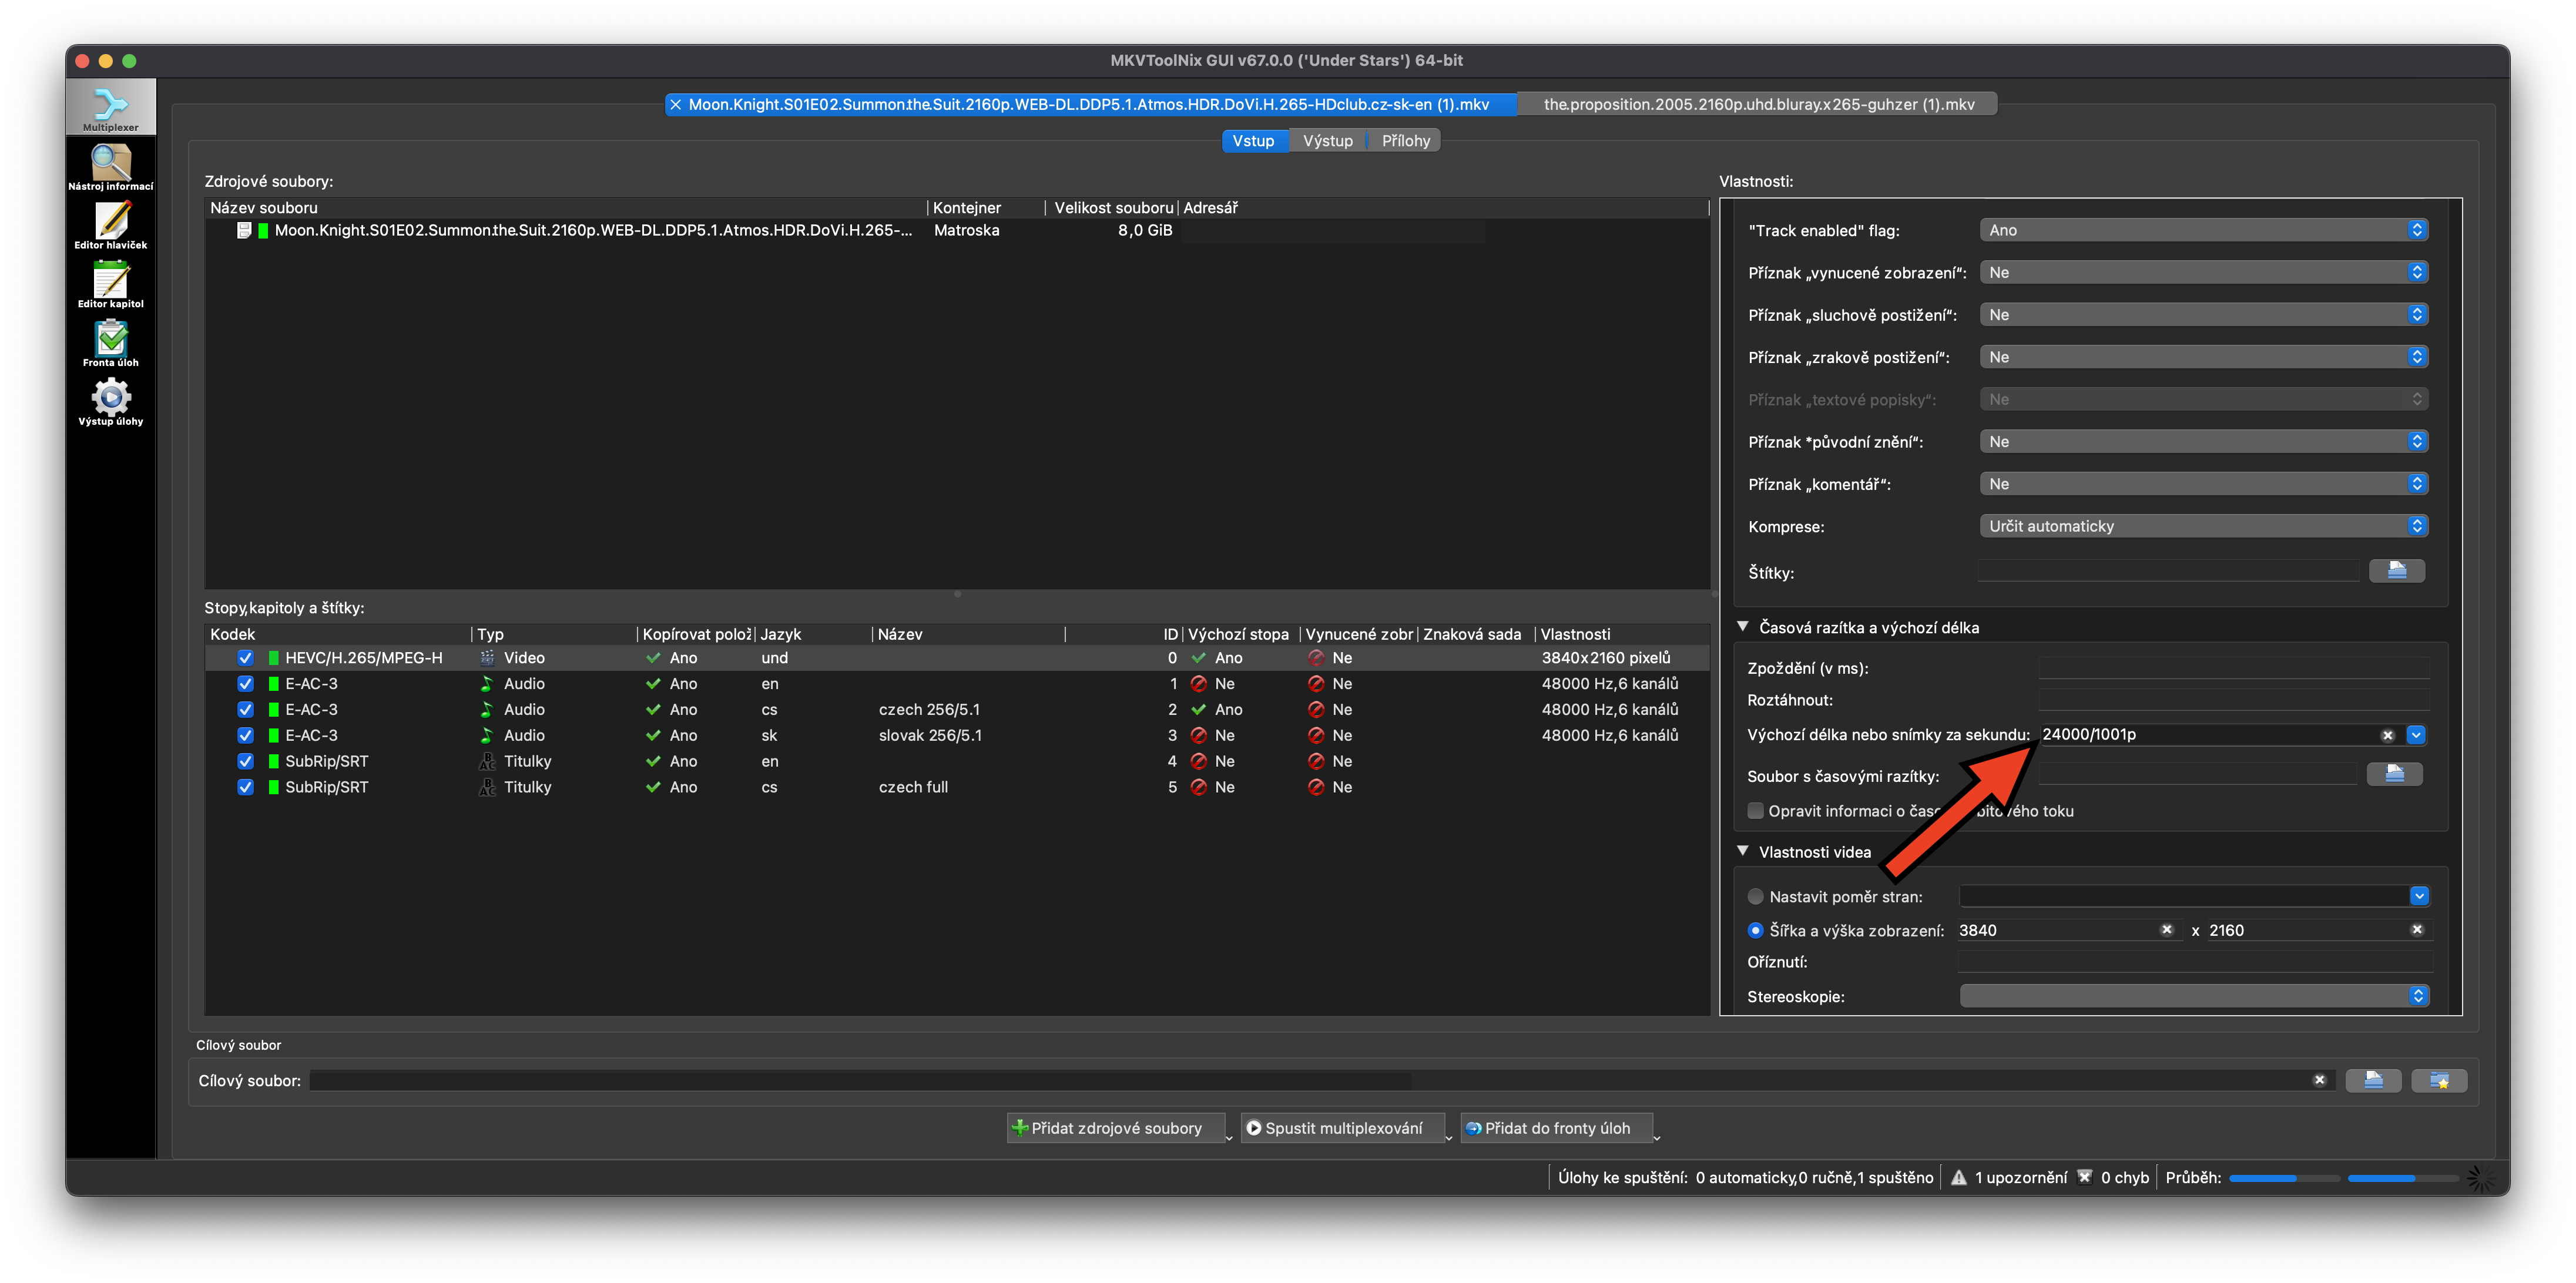Open the Editor hlaviček tool
The height and width of the screenshot is (1283, 2576).
110,226
